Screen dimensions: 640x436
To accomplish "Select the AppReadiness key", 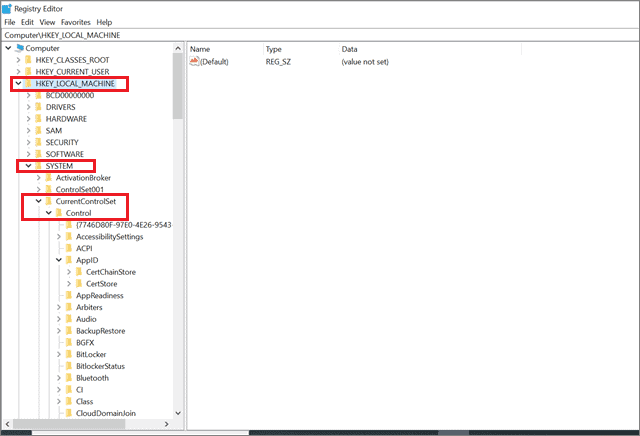I will [100, 296].
